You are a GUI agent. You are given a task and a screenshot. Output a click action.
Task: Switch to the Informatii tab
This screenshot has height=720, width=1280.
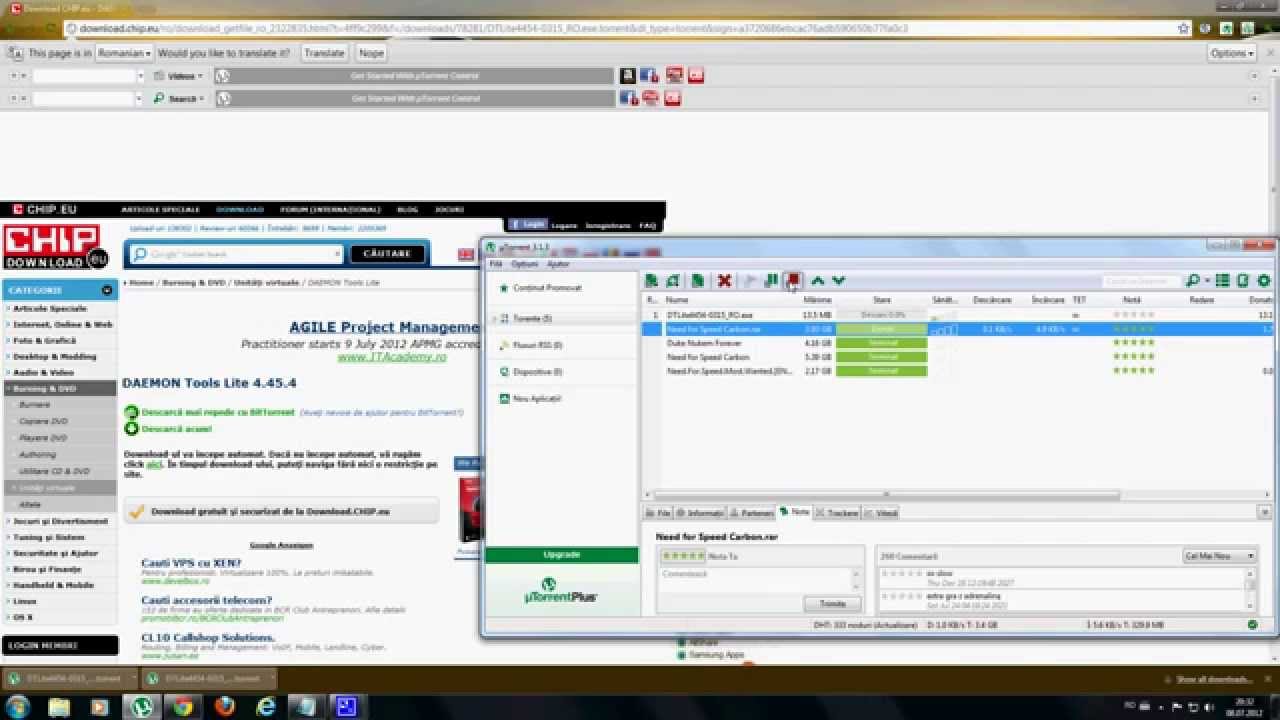[700, 513]
